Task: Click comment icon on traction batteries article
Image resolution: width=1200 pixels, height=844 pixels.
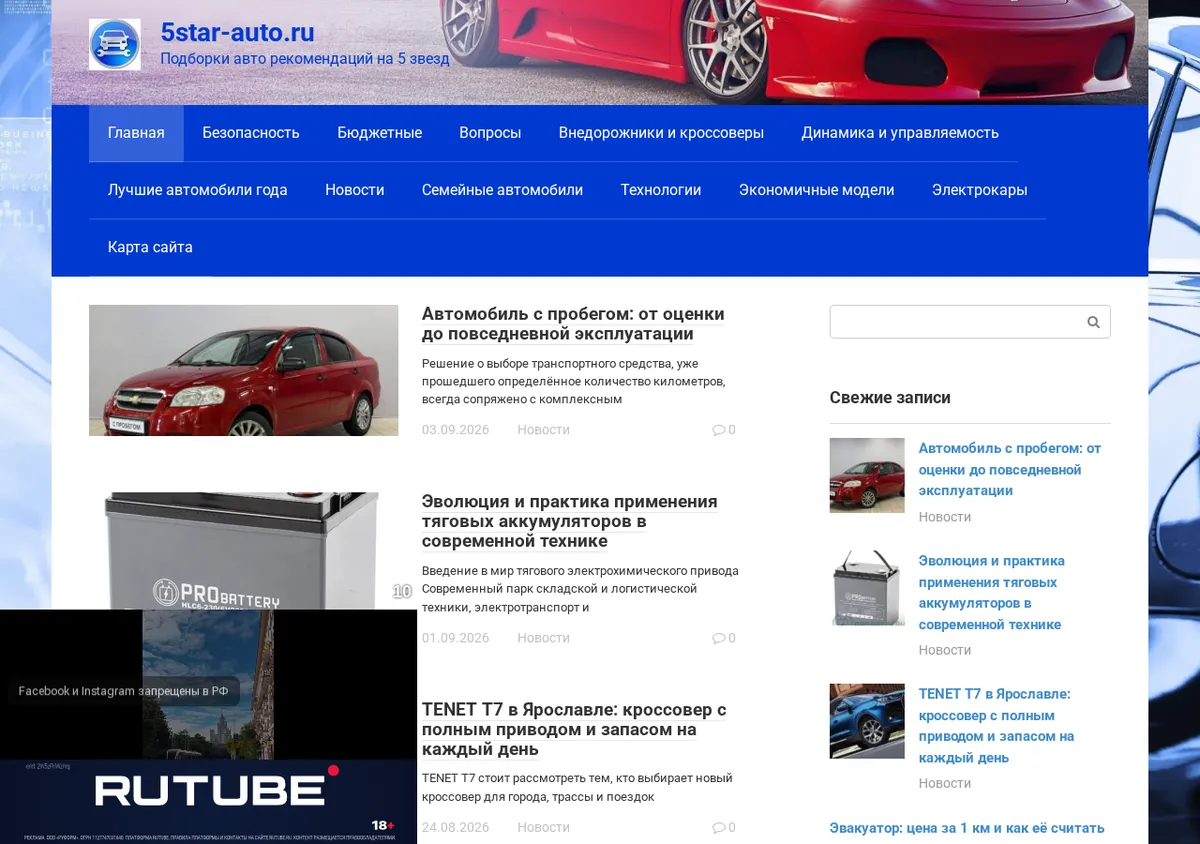Action: tap(718, 638)
